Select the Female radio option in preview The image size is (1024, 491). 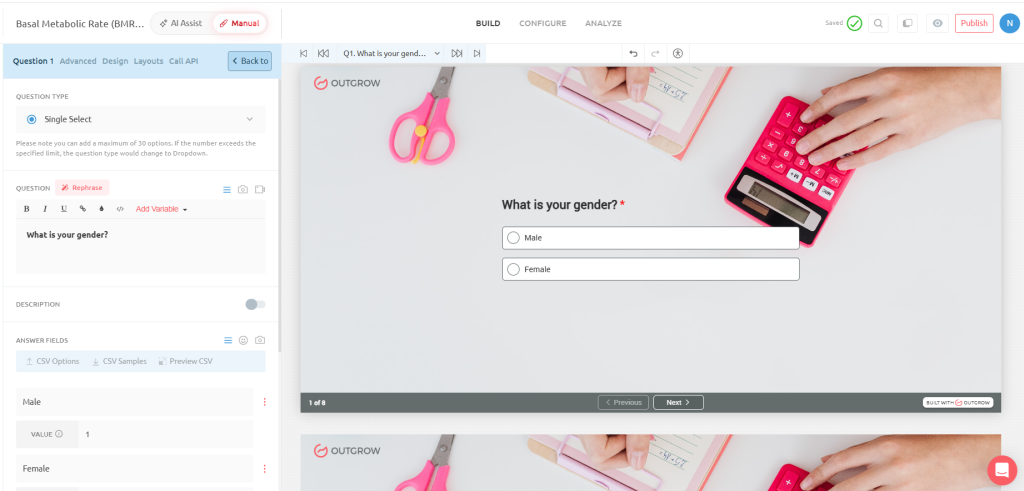pos(513,269)
